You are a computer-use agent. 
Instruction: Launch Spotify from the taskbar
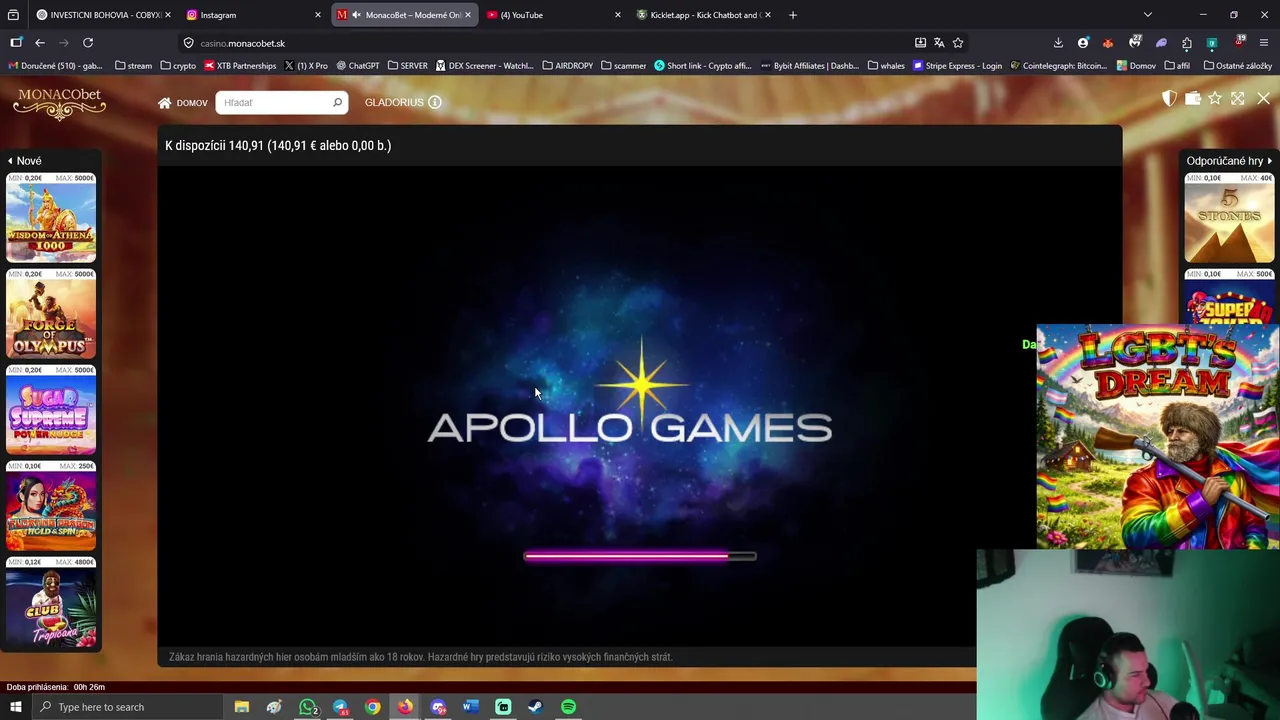[568, 707]
